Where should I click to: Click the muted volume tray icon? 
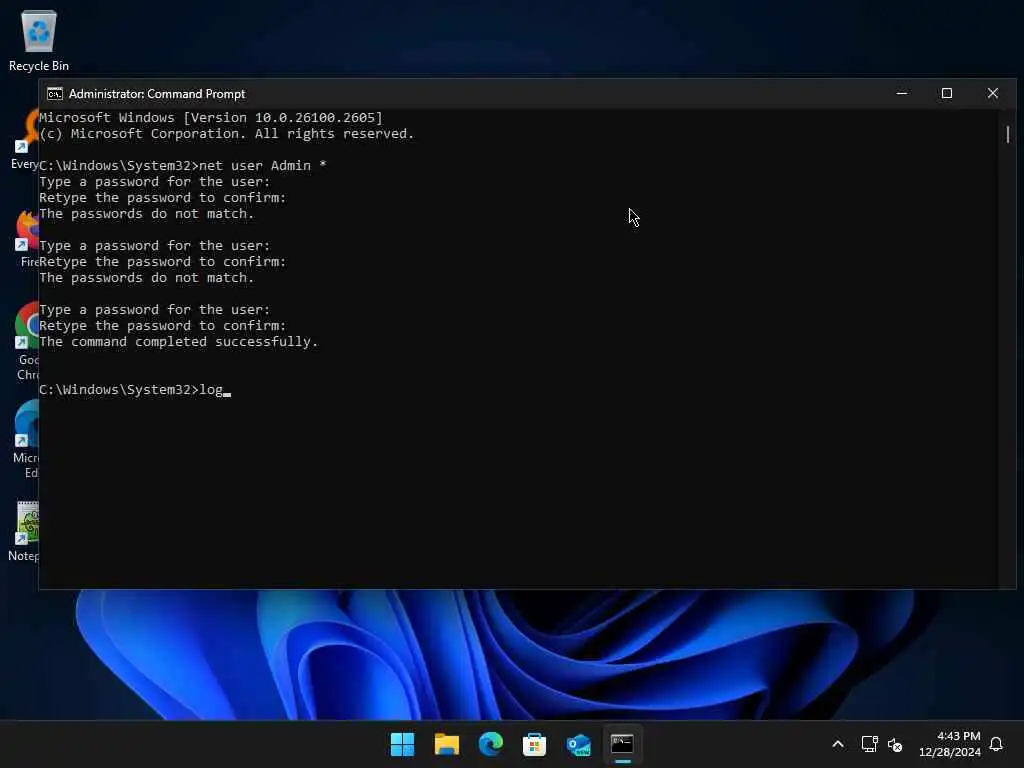(x=895, y=744)
